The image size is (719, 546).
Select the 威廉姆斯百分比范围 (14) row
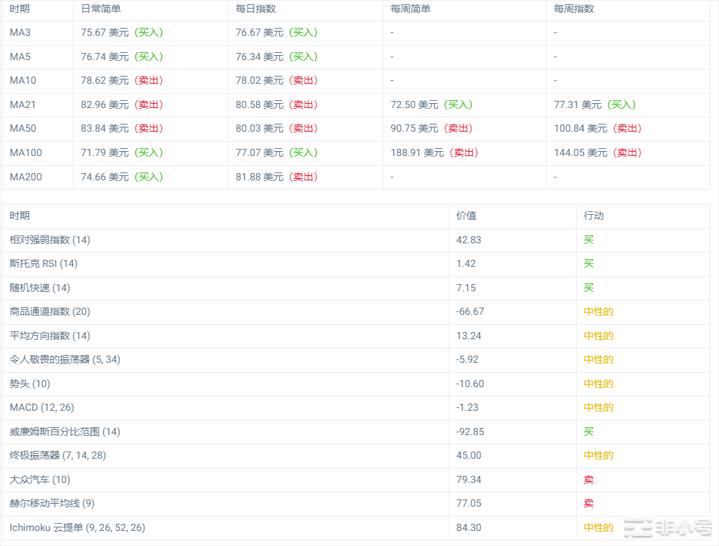tap(356, 432)
